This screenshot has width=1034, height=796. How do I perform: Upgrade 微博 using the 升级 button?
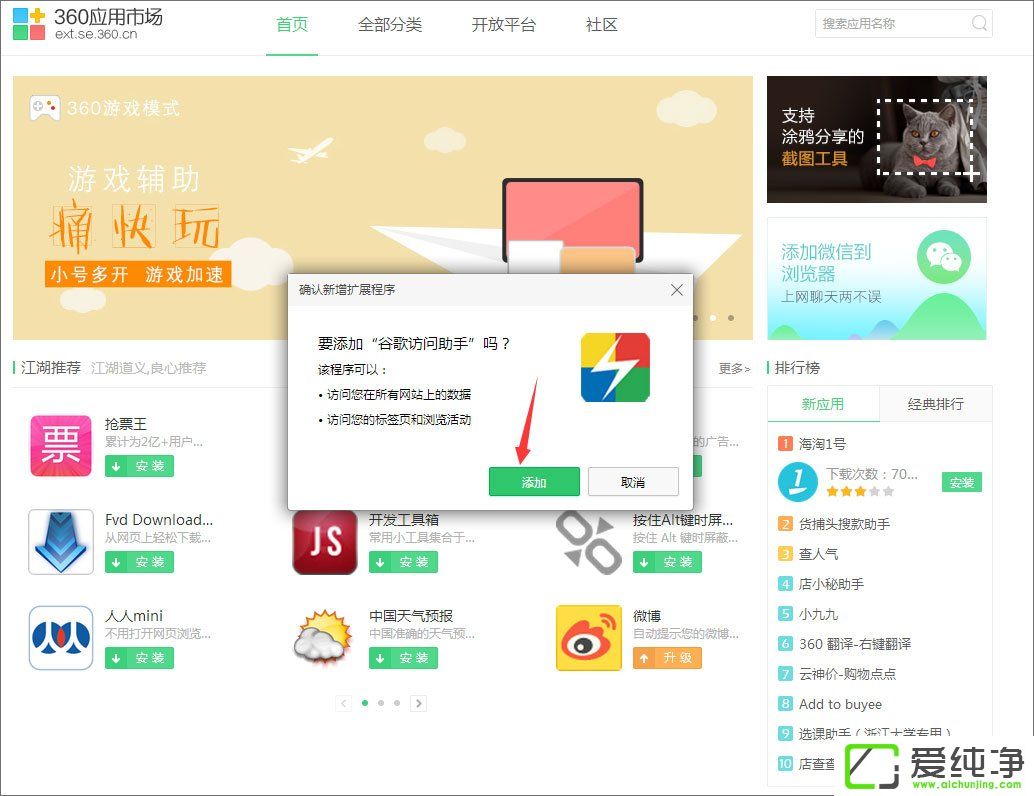click(x=667, y=658)
